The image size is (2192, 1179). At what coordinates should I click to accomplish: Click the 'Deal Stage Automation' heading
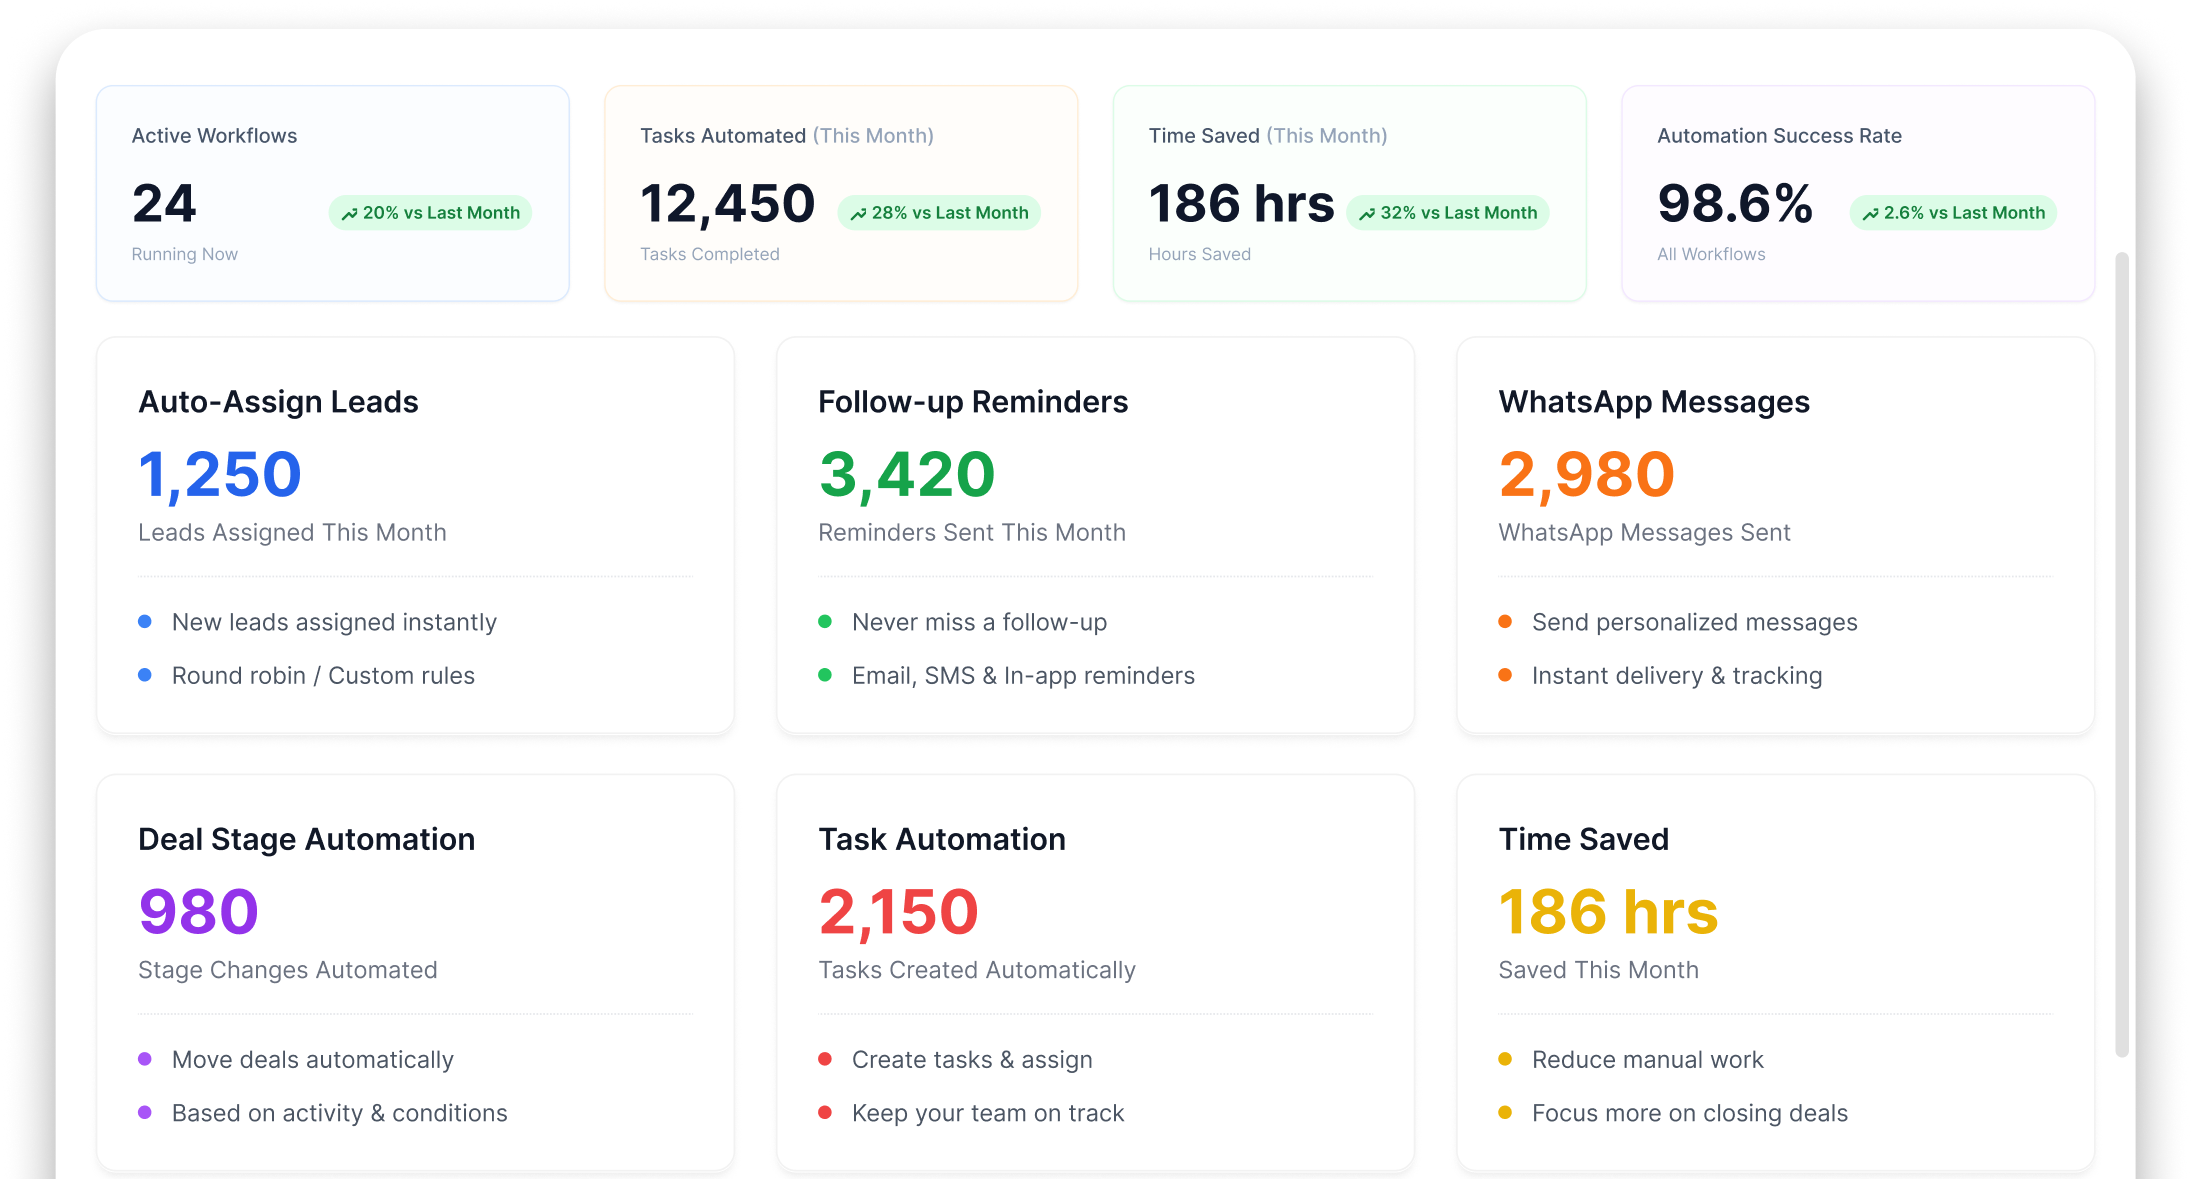(306, 840)
